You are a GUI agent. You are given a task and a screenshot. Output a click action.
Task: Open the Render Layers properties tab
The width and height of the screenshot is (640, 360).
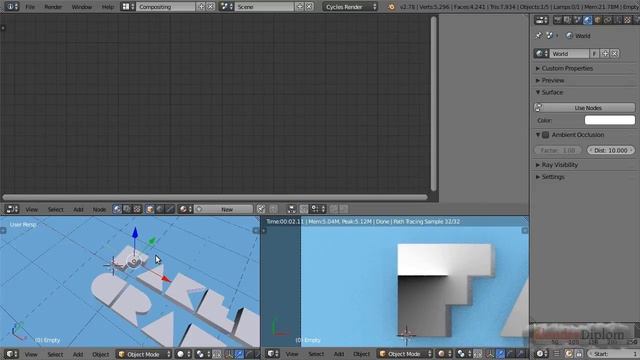coord(568,20)
